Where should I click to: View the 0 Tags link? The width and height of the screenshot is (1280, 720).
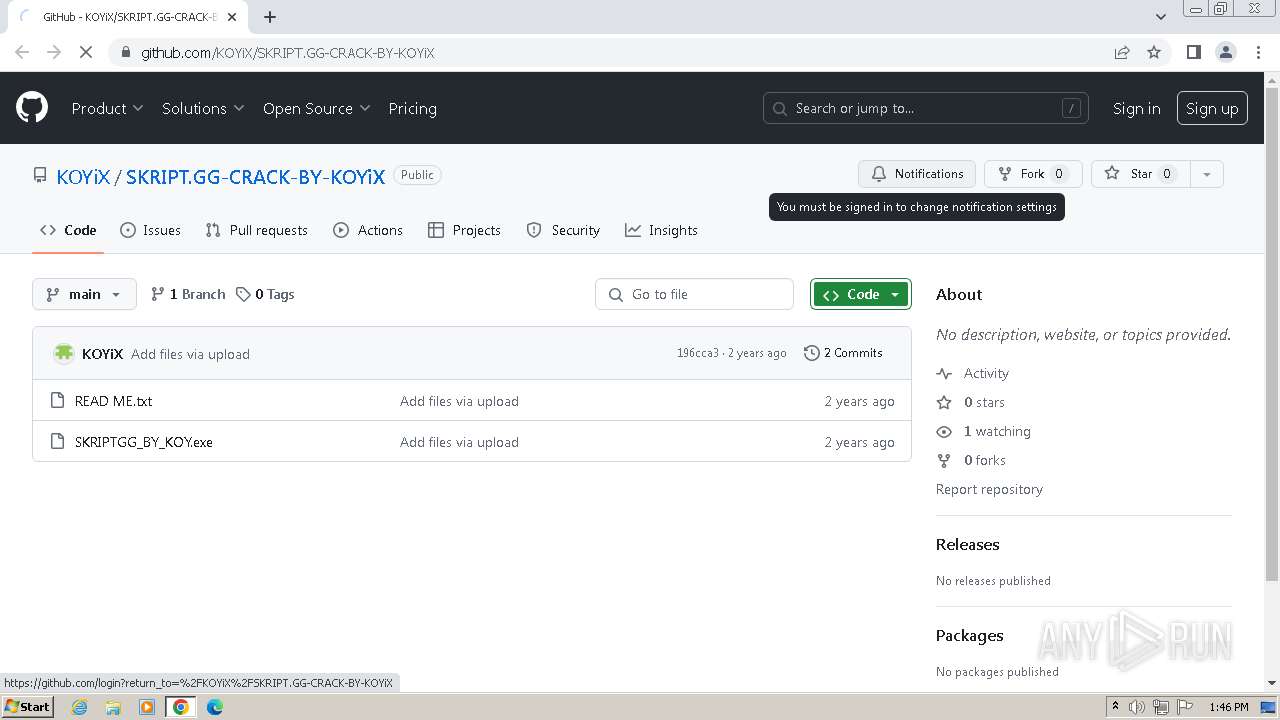265,294
